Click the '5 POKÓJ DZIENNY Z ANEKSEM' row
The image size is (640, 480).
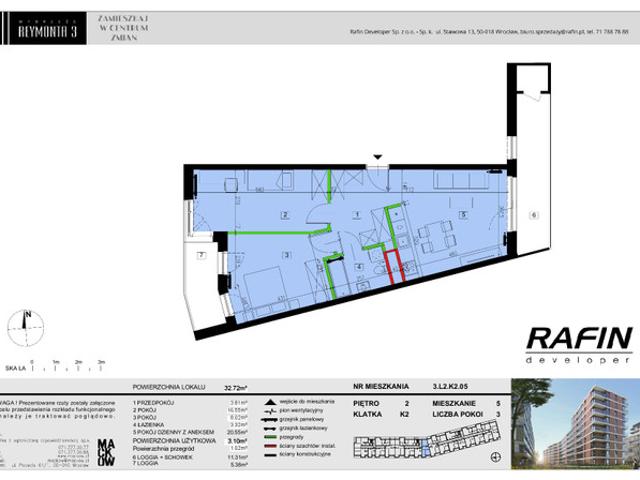coord(190,432)
